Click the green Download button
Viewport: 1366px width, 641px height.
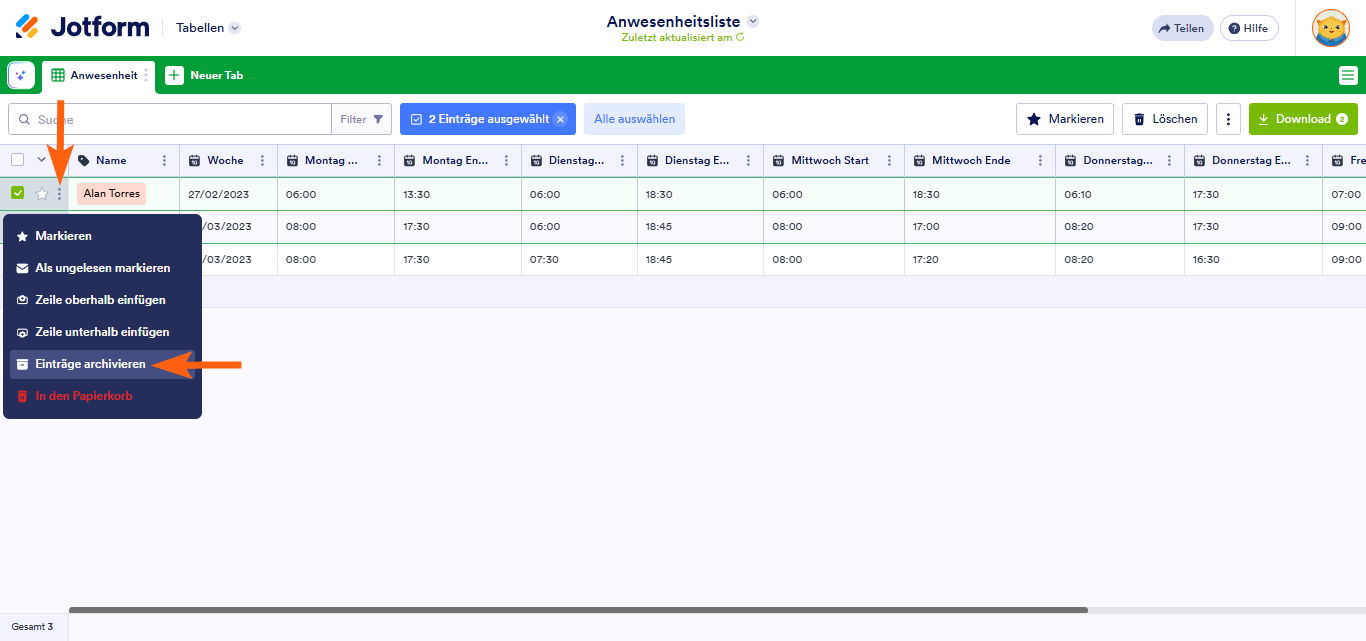pos(1302,119)
